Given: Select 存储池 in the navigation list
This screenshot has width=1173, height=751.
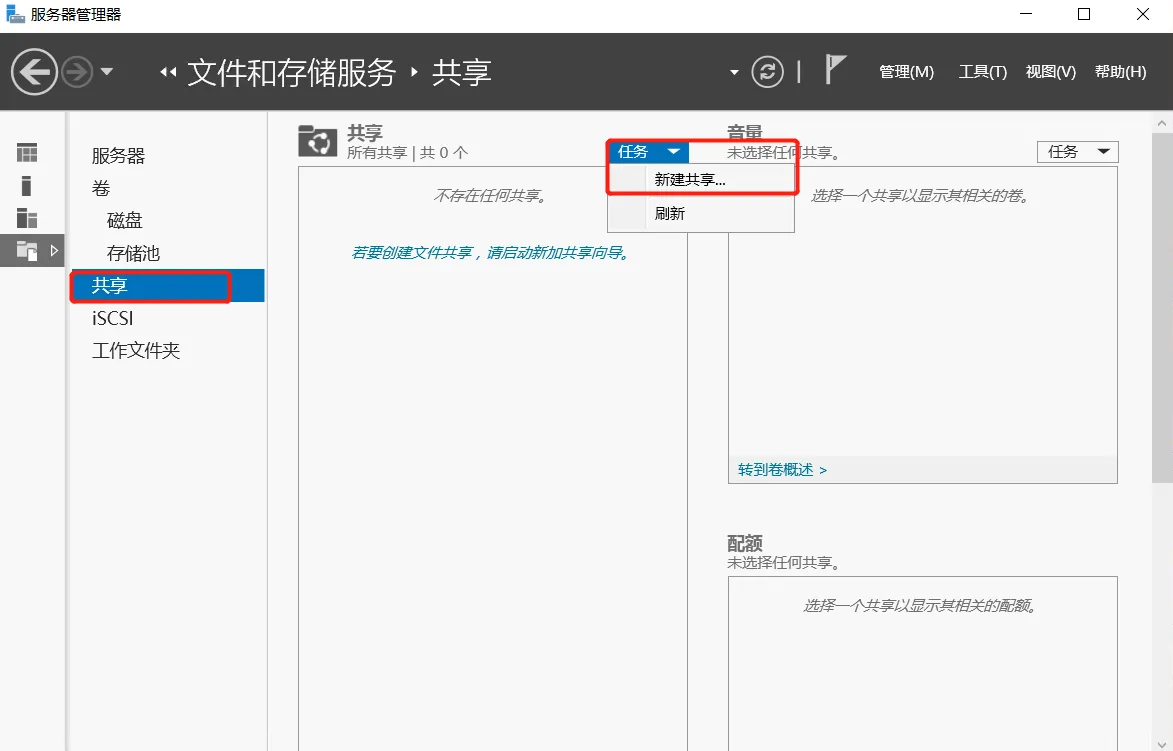Looking at the screenshot, I should click(x=133, y=253).
